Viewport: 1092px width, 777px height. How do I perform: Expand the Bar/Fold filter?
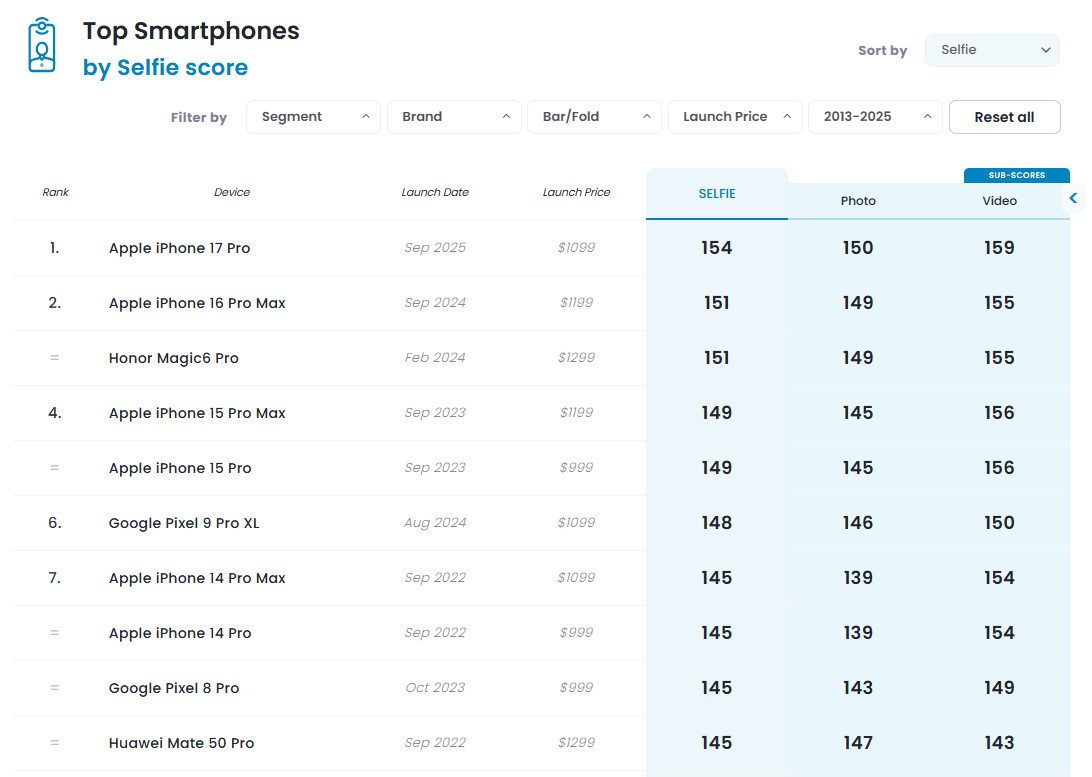[x=594, y=117]
